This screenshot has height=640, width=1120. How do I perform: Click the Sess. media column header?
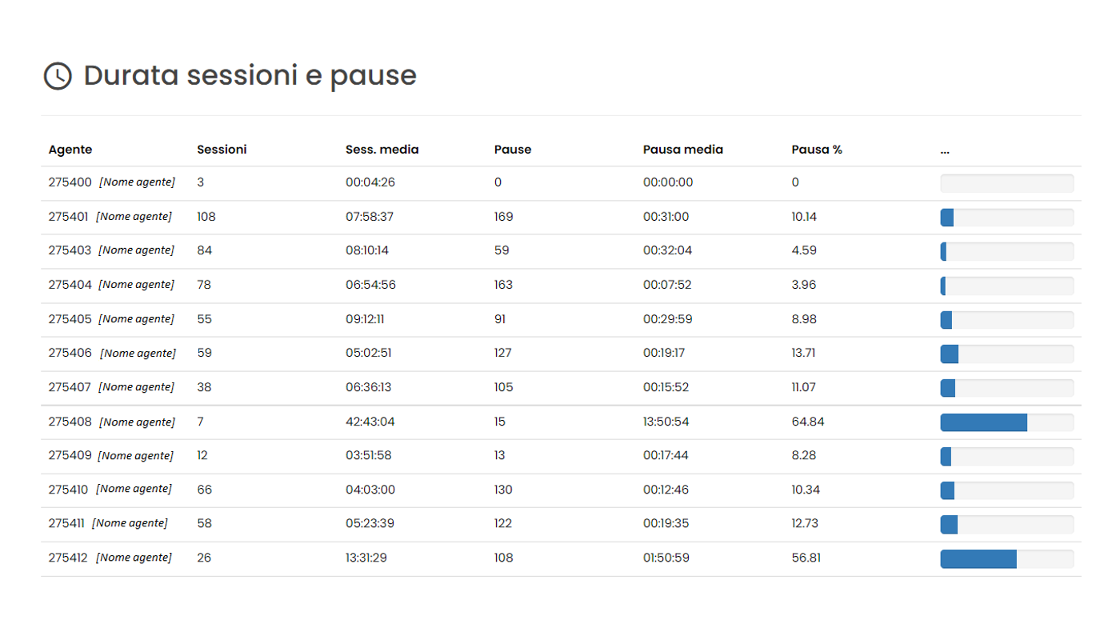pyautogui.click(x=382, y=150)
